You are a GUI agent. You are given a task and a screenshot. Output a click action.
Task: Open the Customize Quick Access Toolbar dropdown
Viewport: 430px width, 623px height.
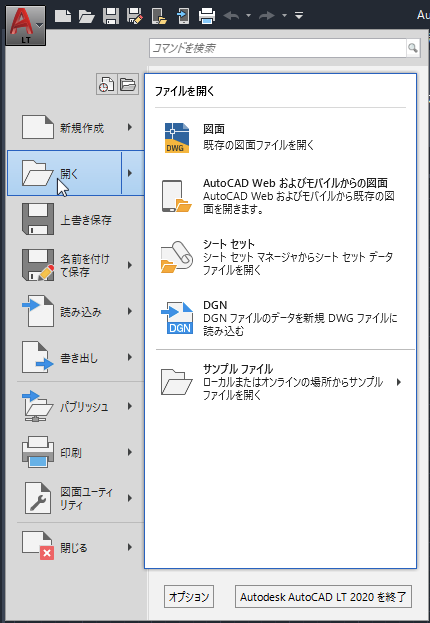pyautogui.click(x=299, y=16)
